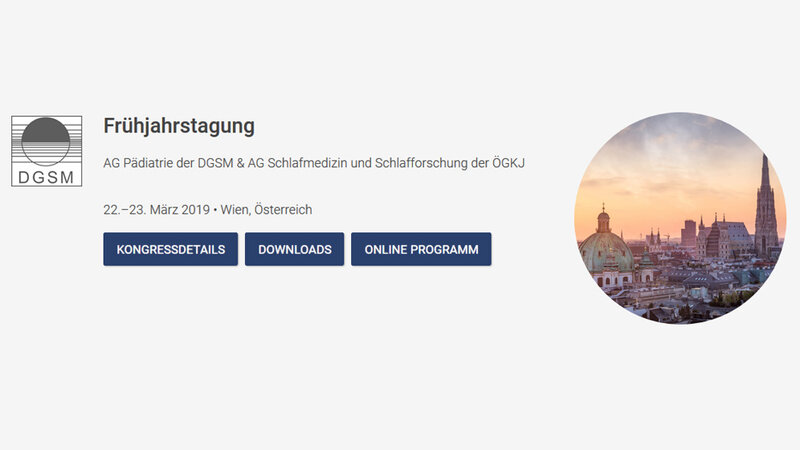Click the DGSM letters beneath the logo graphic
The image size is (800, 450).
click(46, 177)
